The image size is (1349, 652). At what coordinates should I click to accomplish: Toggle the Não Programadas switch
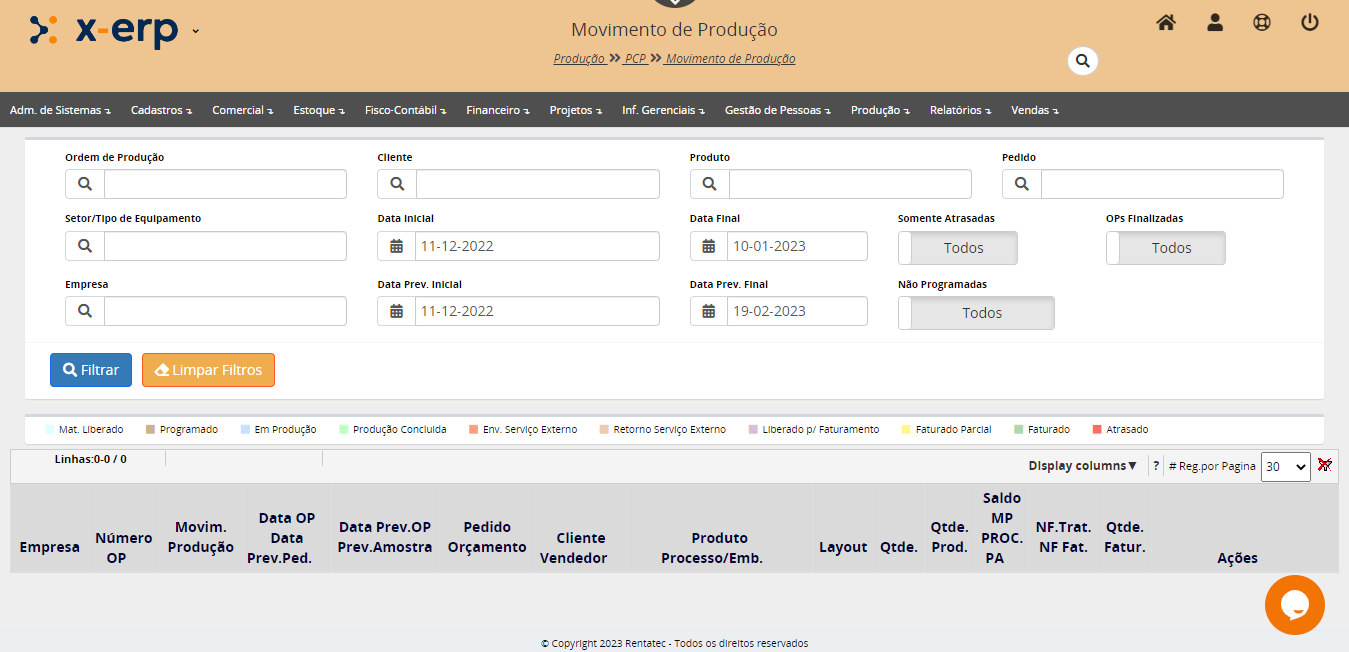pos(975,313)
